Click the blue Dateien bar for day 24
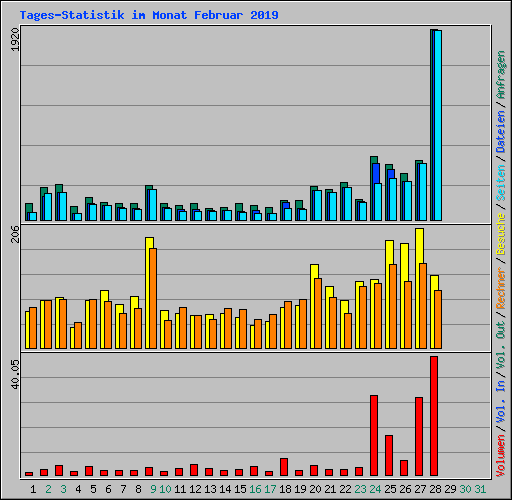512x500 pixels. tap(376, 173)
